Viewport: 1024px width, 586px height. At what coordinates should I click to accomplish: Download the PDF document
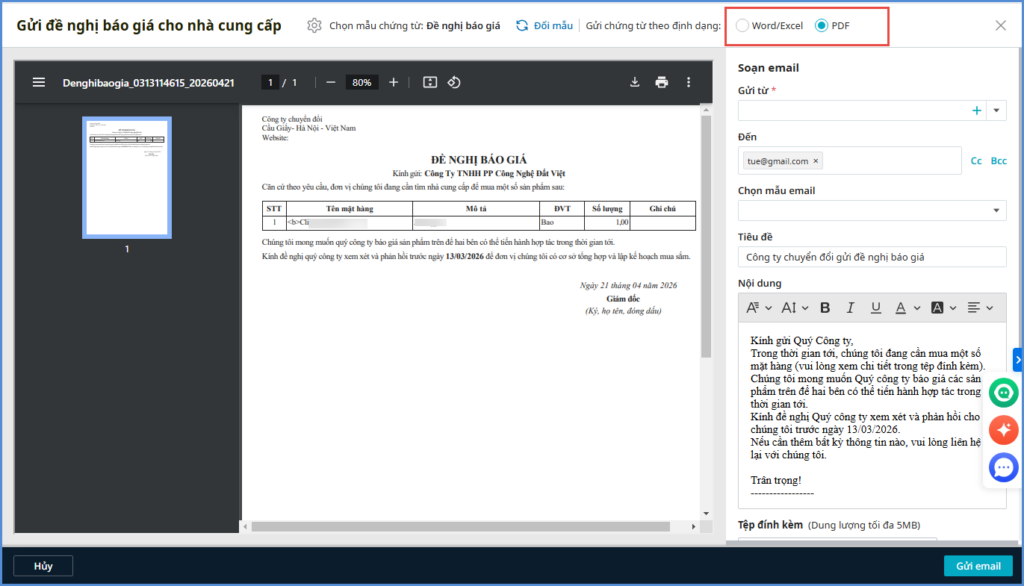(x=634, y=83)
